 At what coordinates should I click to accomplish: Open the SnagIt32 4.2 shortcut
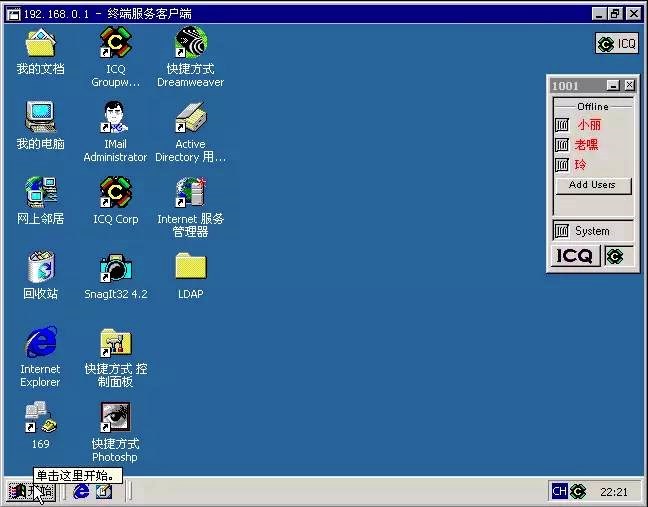click(115, 268)
